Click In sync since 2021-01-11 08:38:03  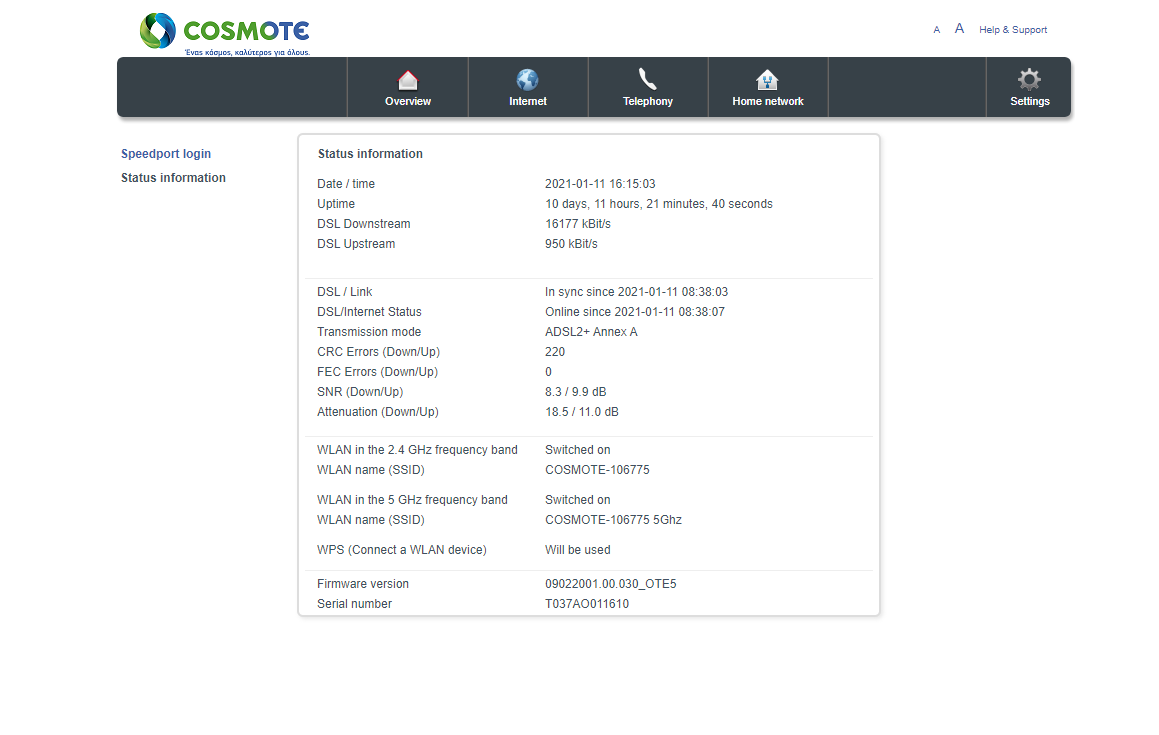click(636, 292)
